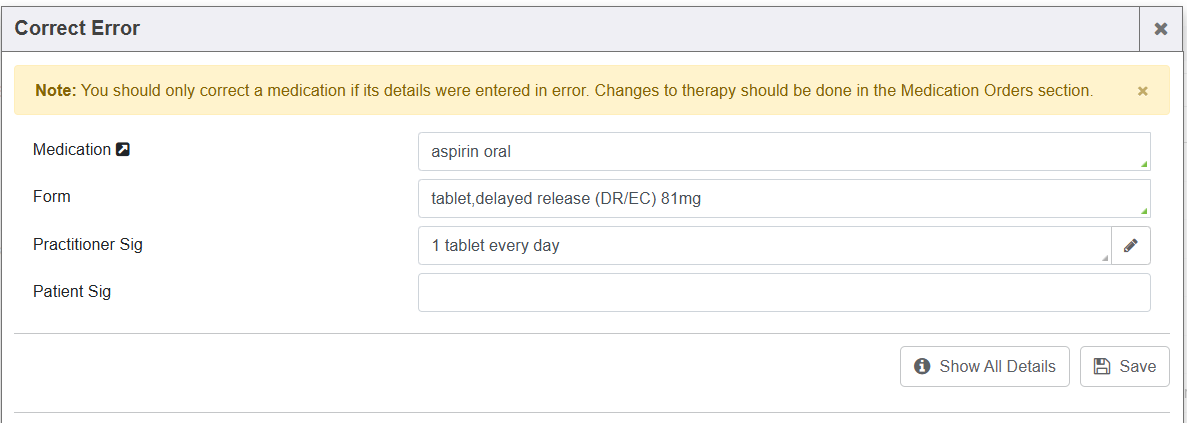Screen dimensions: 1187x423
Task: Click the info icon on Show All Details
Action: pyautogui.click(x=922, y=366)
